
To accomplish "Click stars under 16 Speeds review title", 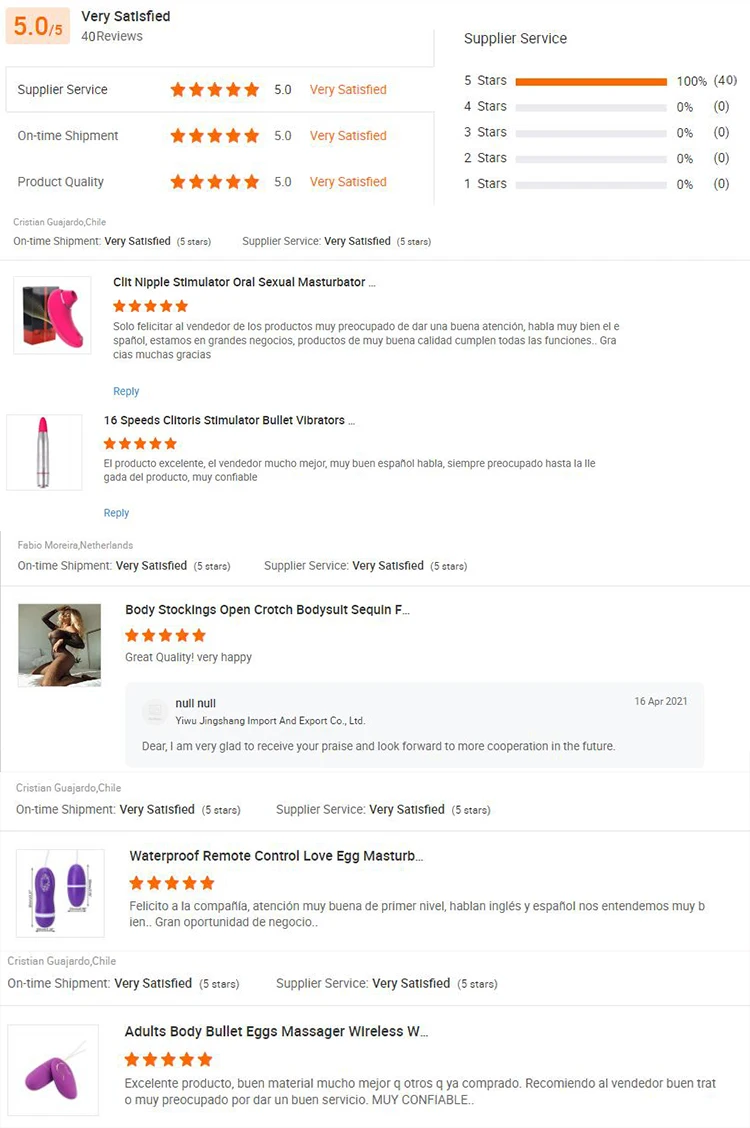I will click(140, 443).
